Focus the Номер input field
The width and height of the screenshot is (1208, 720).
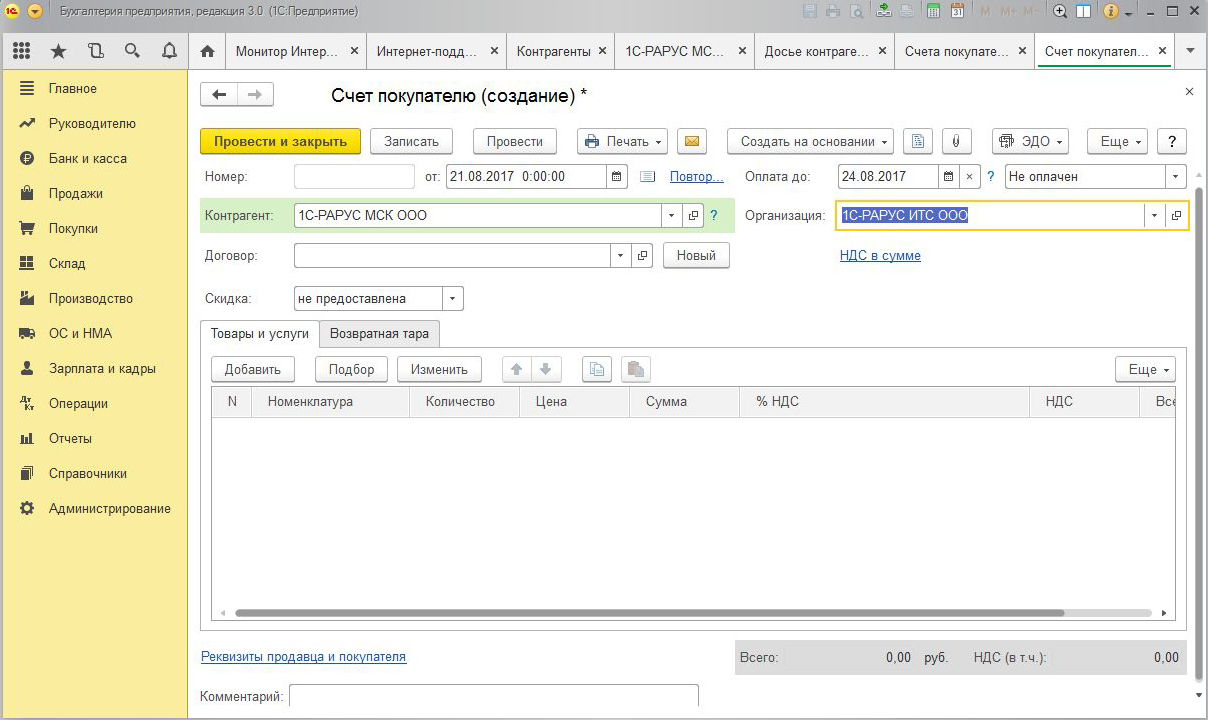354,177
